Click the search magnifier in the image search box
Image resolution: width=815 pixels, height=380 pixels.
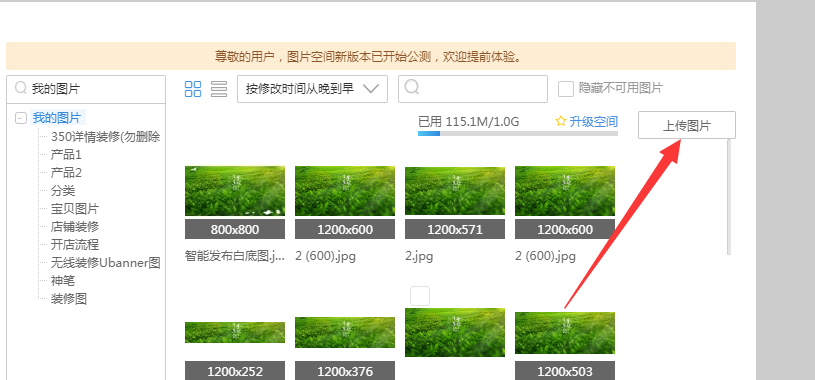point(412,87)
